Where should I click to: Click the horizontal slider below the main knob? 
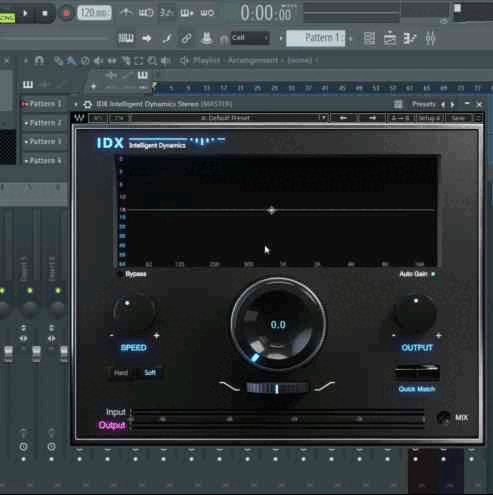tap(277, 388)
